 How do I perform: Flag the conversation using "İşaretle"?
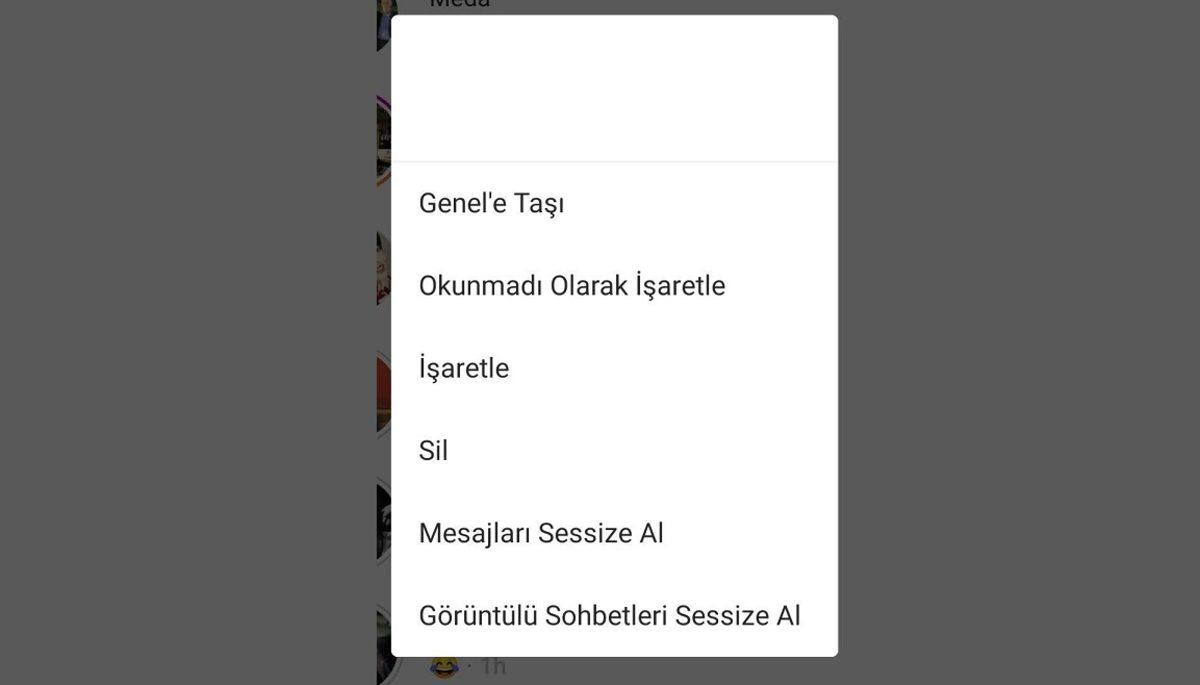(463, 367)
